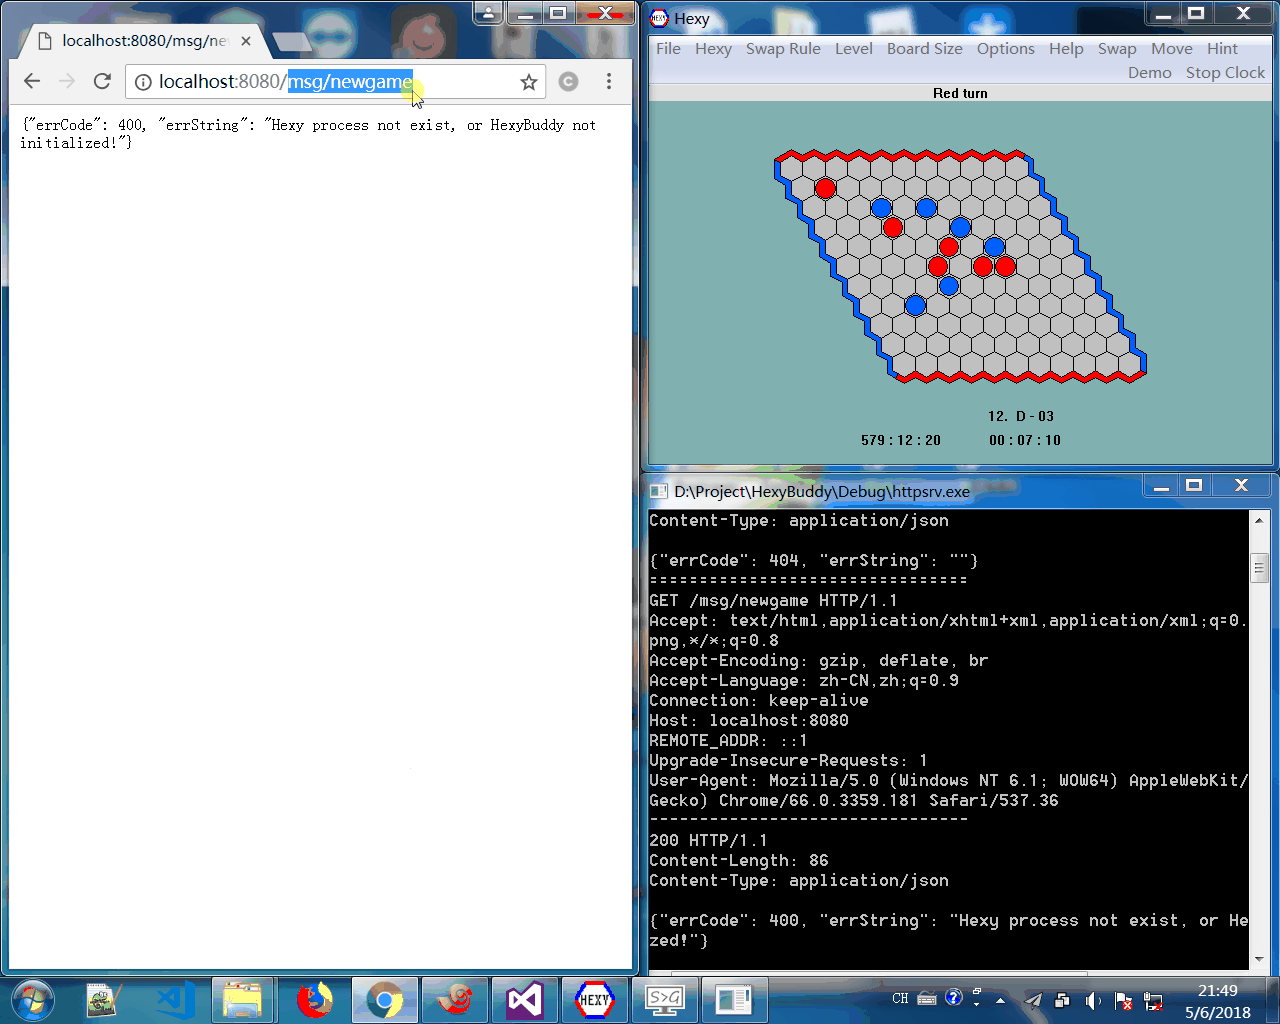Screen dimensions: 1280x1024
Task: Click Hint in Hexy menu bar
Action: (x=1222, y=48)
